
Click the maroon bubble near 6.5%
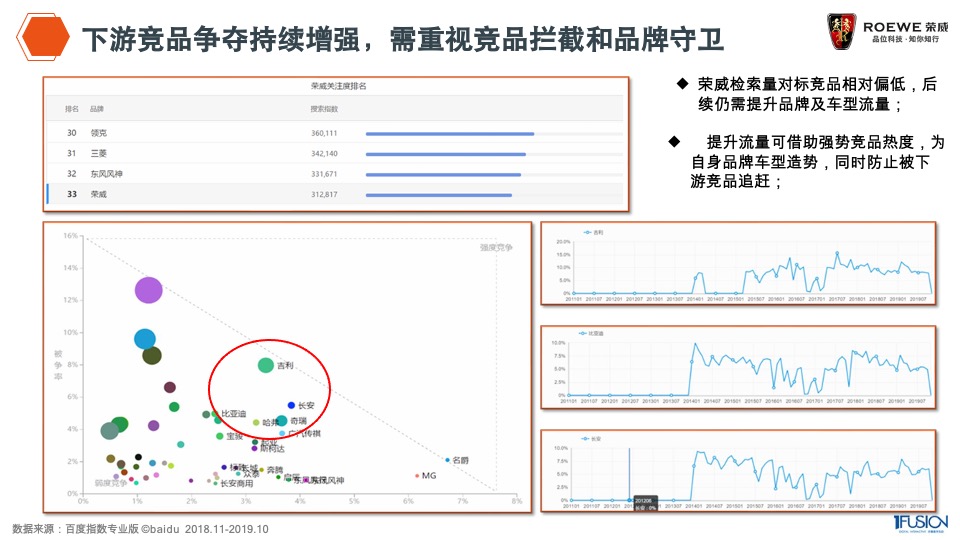click(x=170, y=387)
